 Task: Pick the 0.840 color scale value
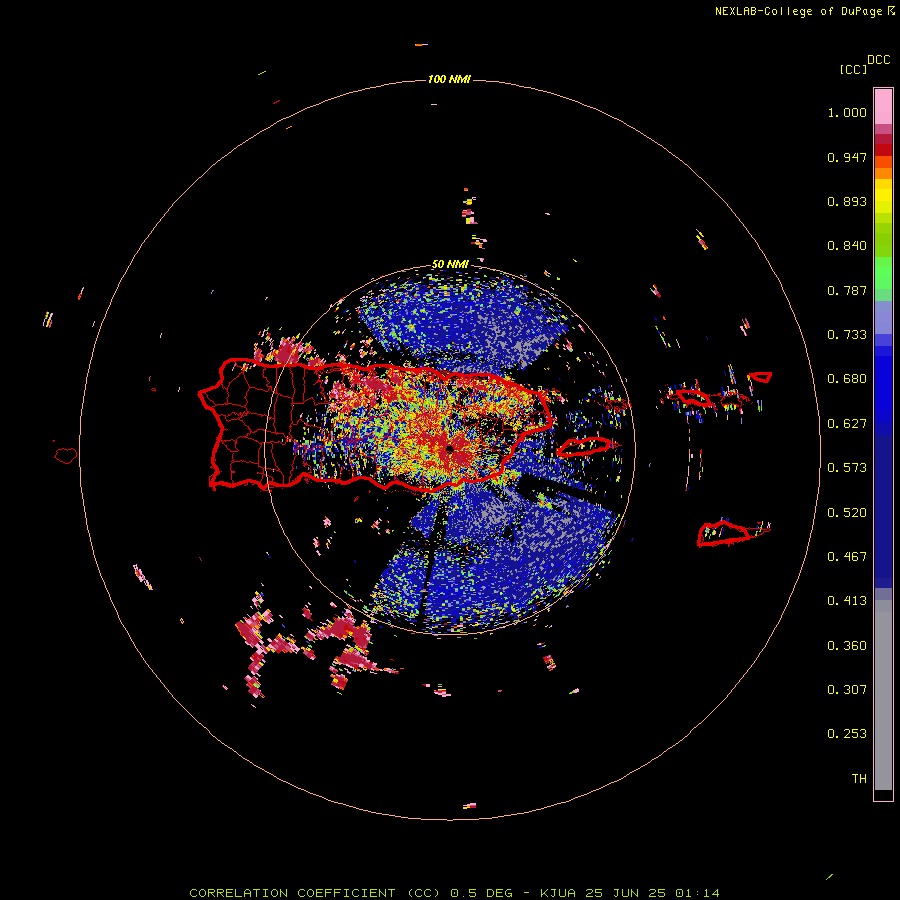(847, 246)
